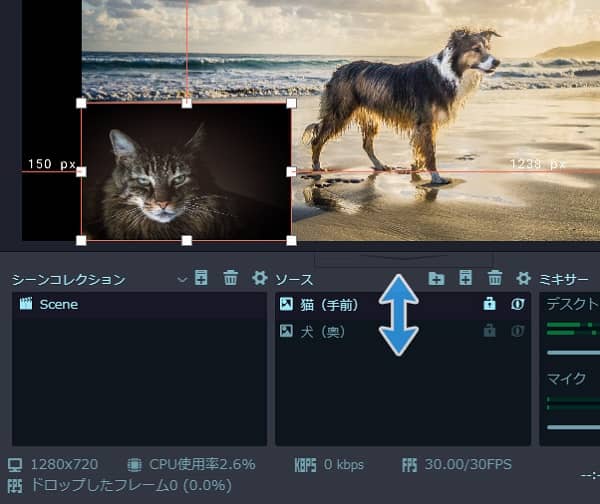Screen dimensions: 600x504
Task: Click the 30.00/30FPS status text
Action: click(468, 464)
